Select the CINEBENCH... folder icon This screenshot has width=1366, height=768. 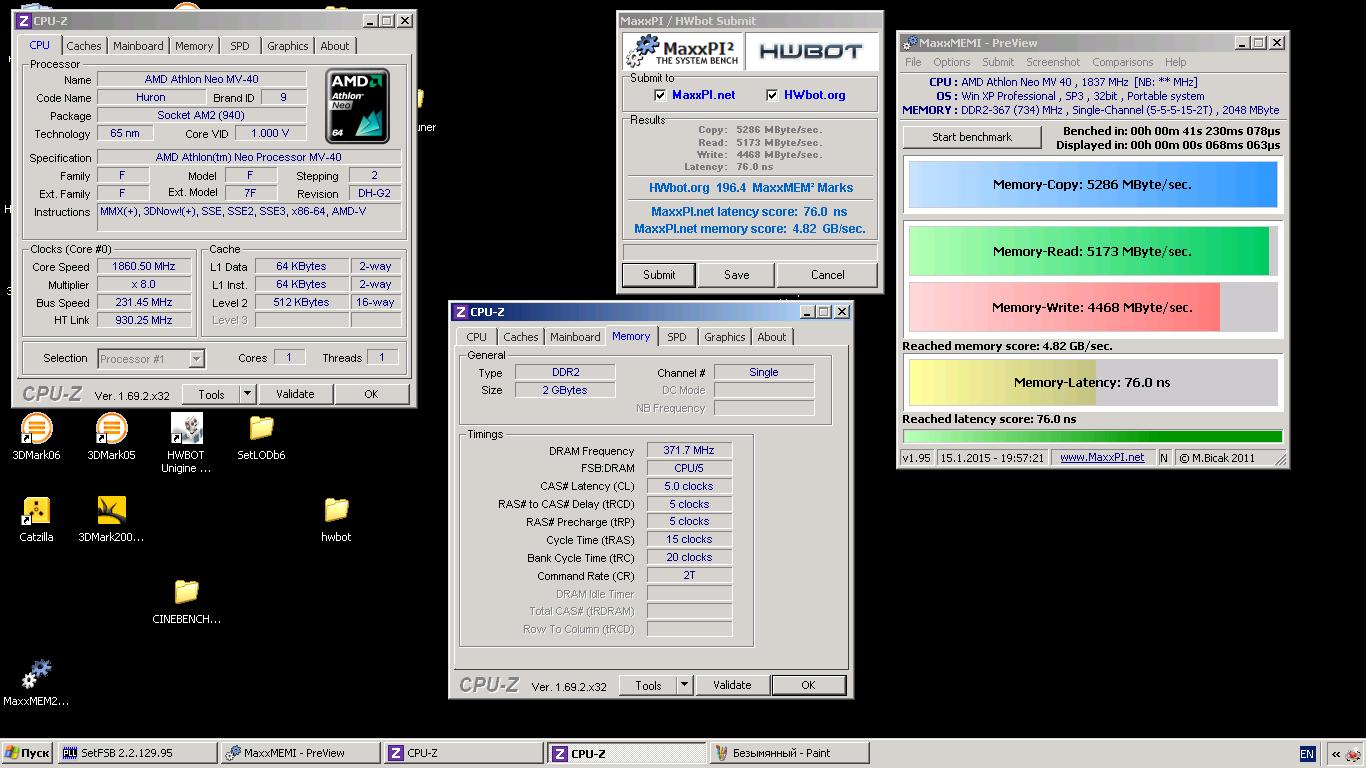pos(186,602)
